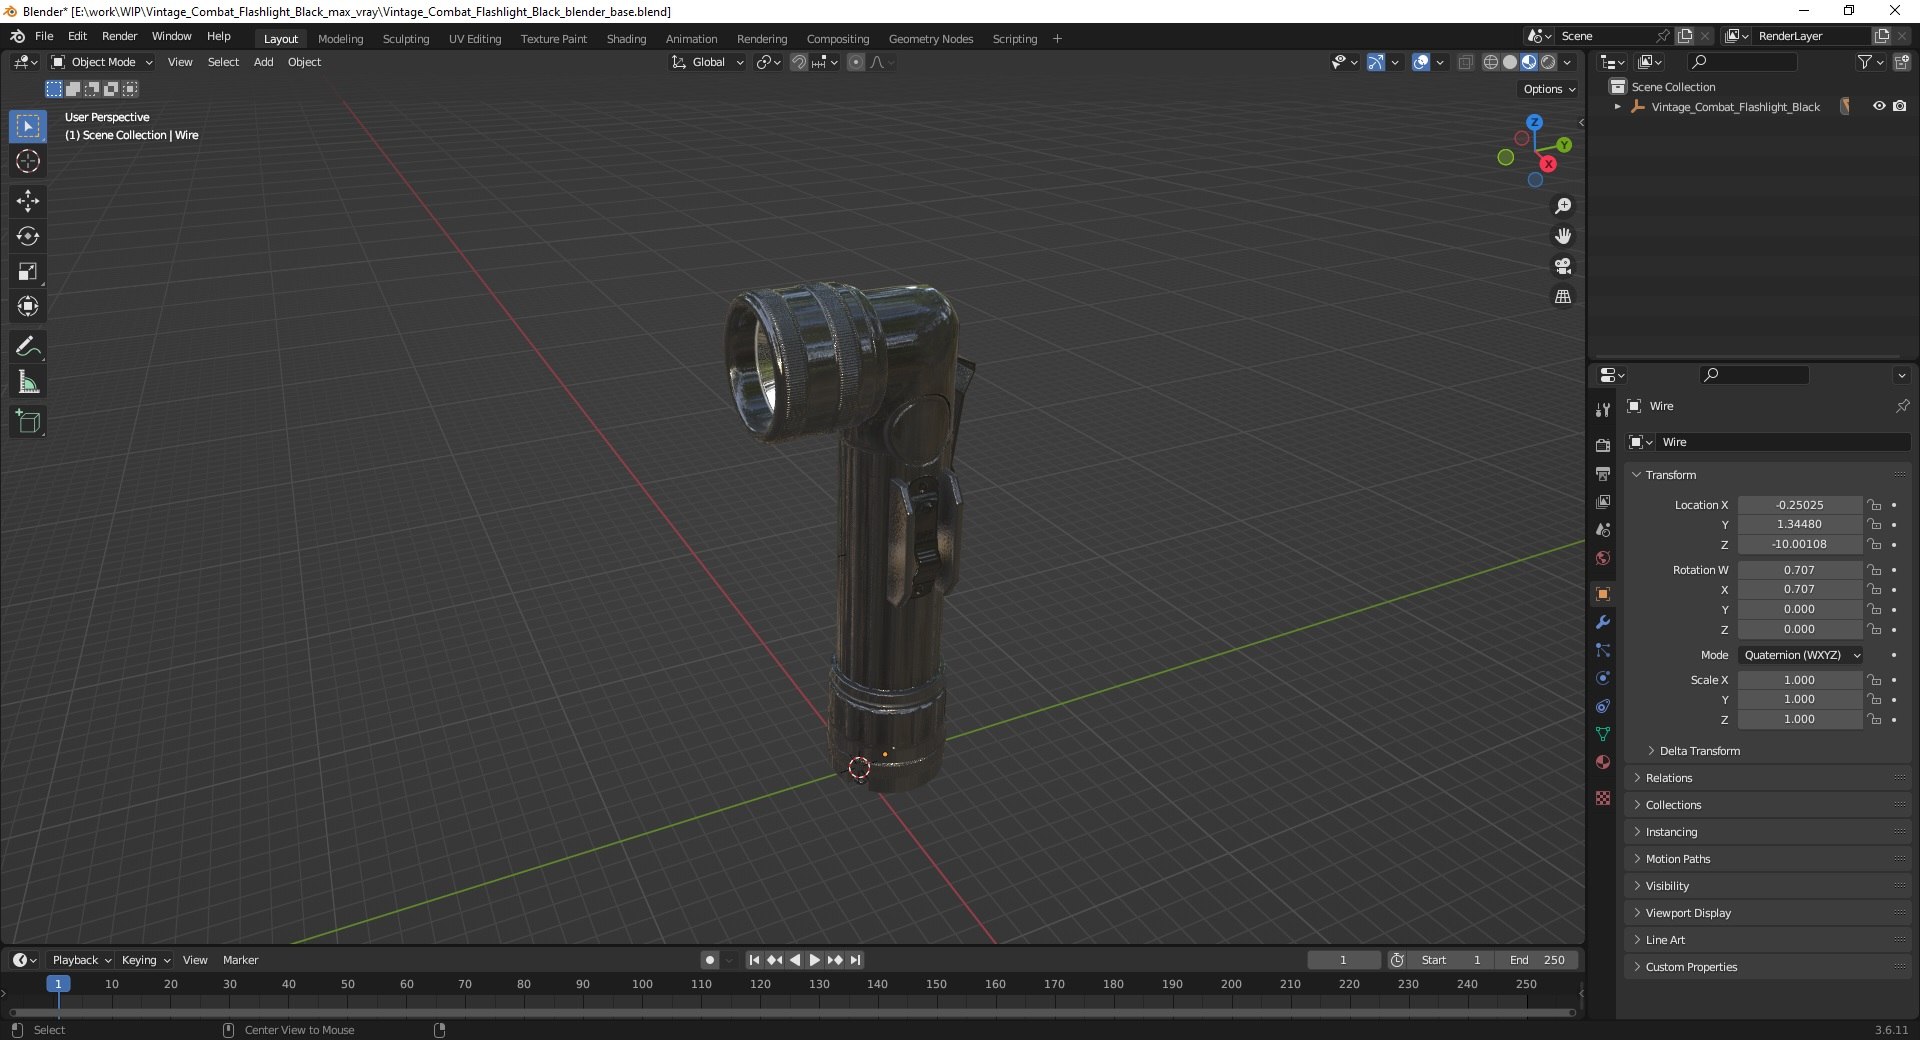Viewport: 1920px width, 1040px height.
Task: Expand the Delta Transform panel
Action: (1699, 751)
